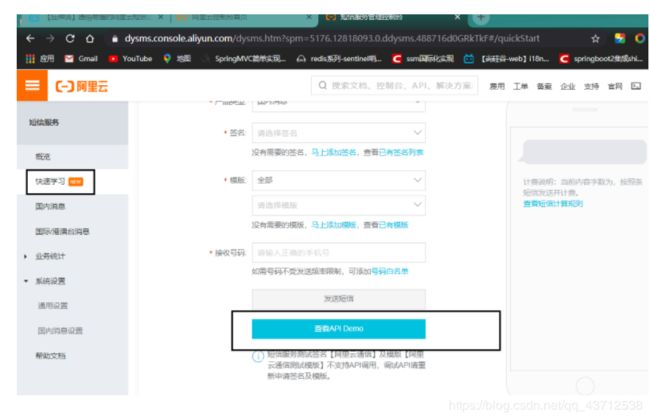Open the redis sentinel bookmark
The image size is (650, 420).
(339, 59)
